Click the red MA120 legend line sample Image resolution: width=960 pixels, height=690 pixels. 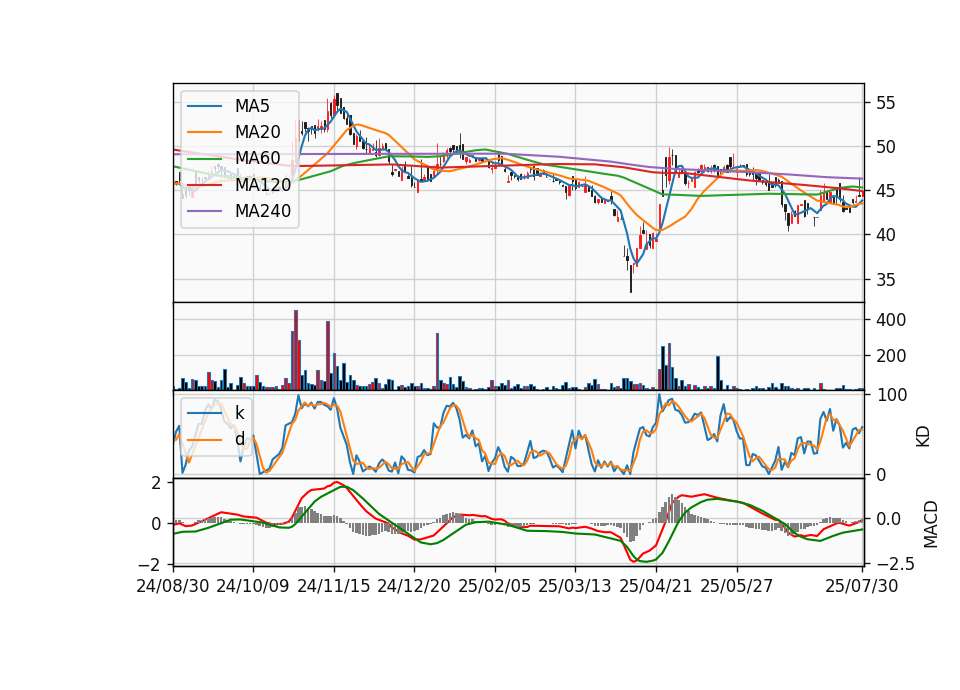204,185
